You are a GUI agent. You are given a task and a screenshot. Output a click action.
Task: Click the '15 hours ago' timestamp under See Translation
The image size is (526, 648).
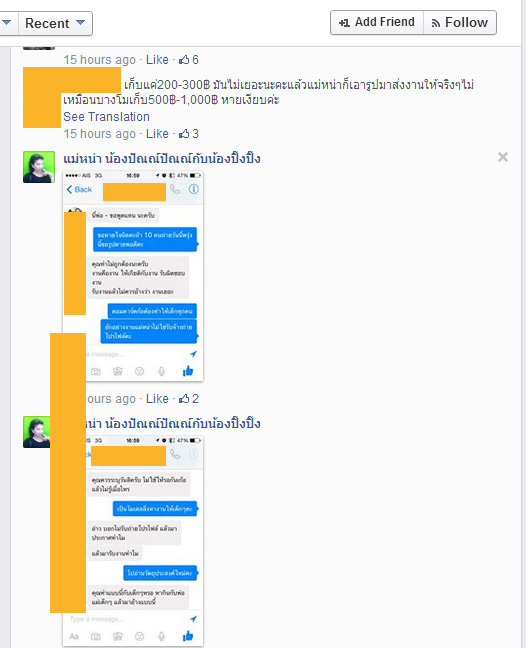click(100, 134)
